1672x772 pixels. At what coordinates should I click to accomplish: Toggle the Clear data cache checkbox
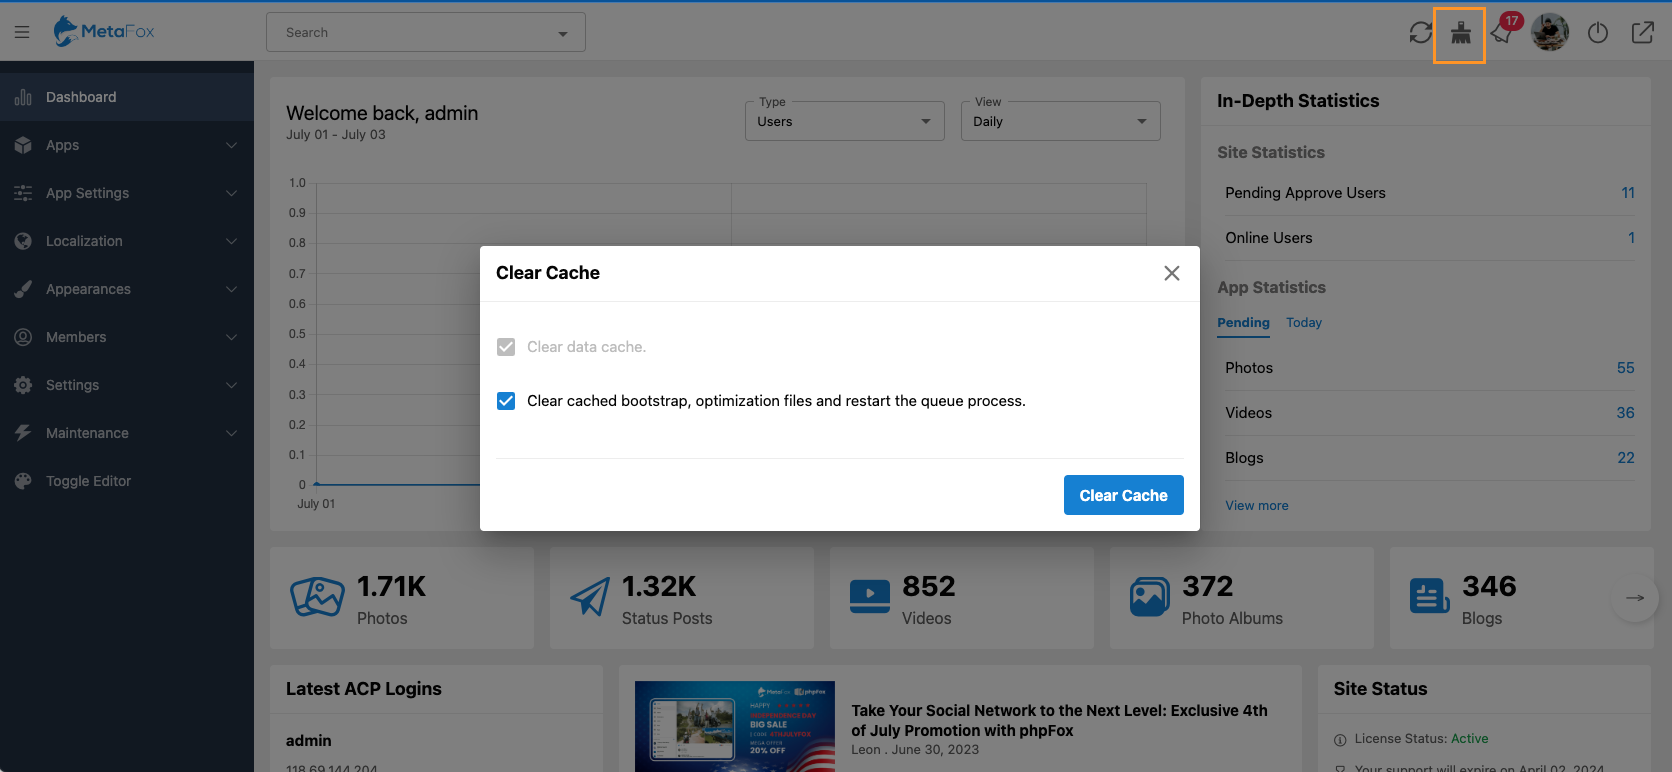(x=506, y=347)
